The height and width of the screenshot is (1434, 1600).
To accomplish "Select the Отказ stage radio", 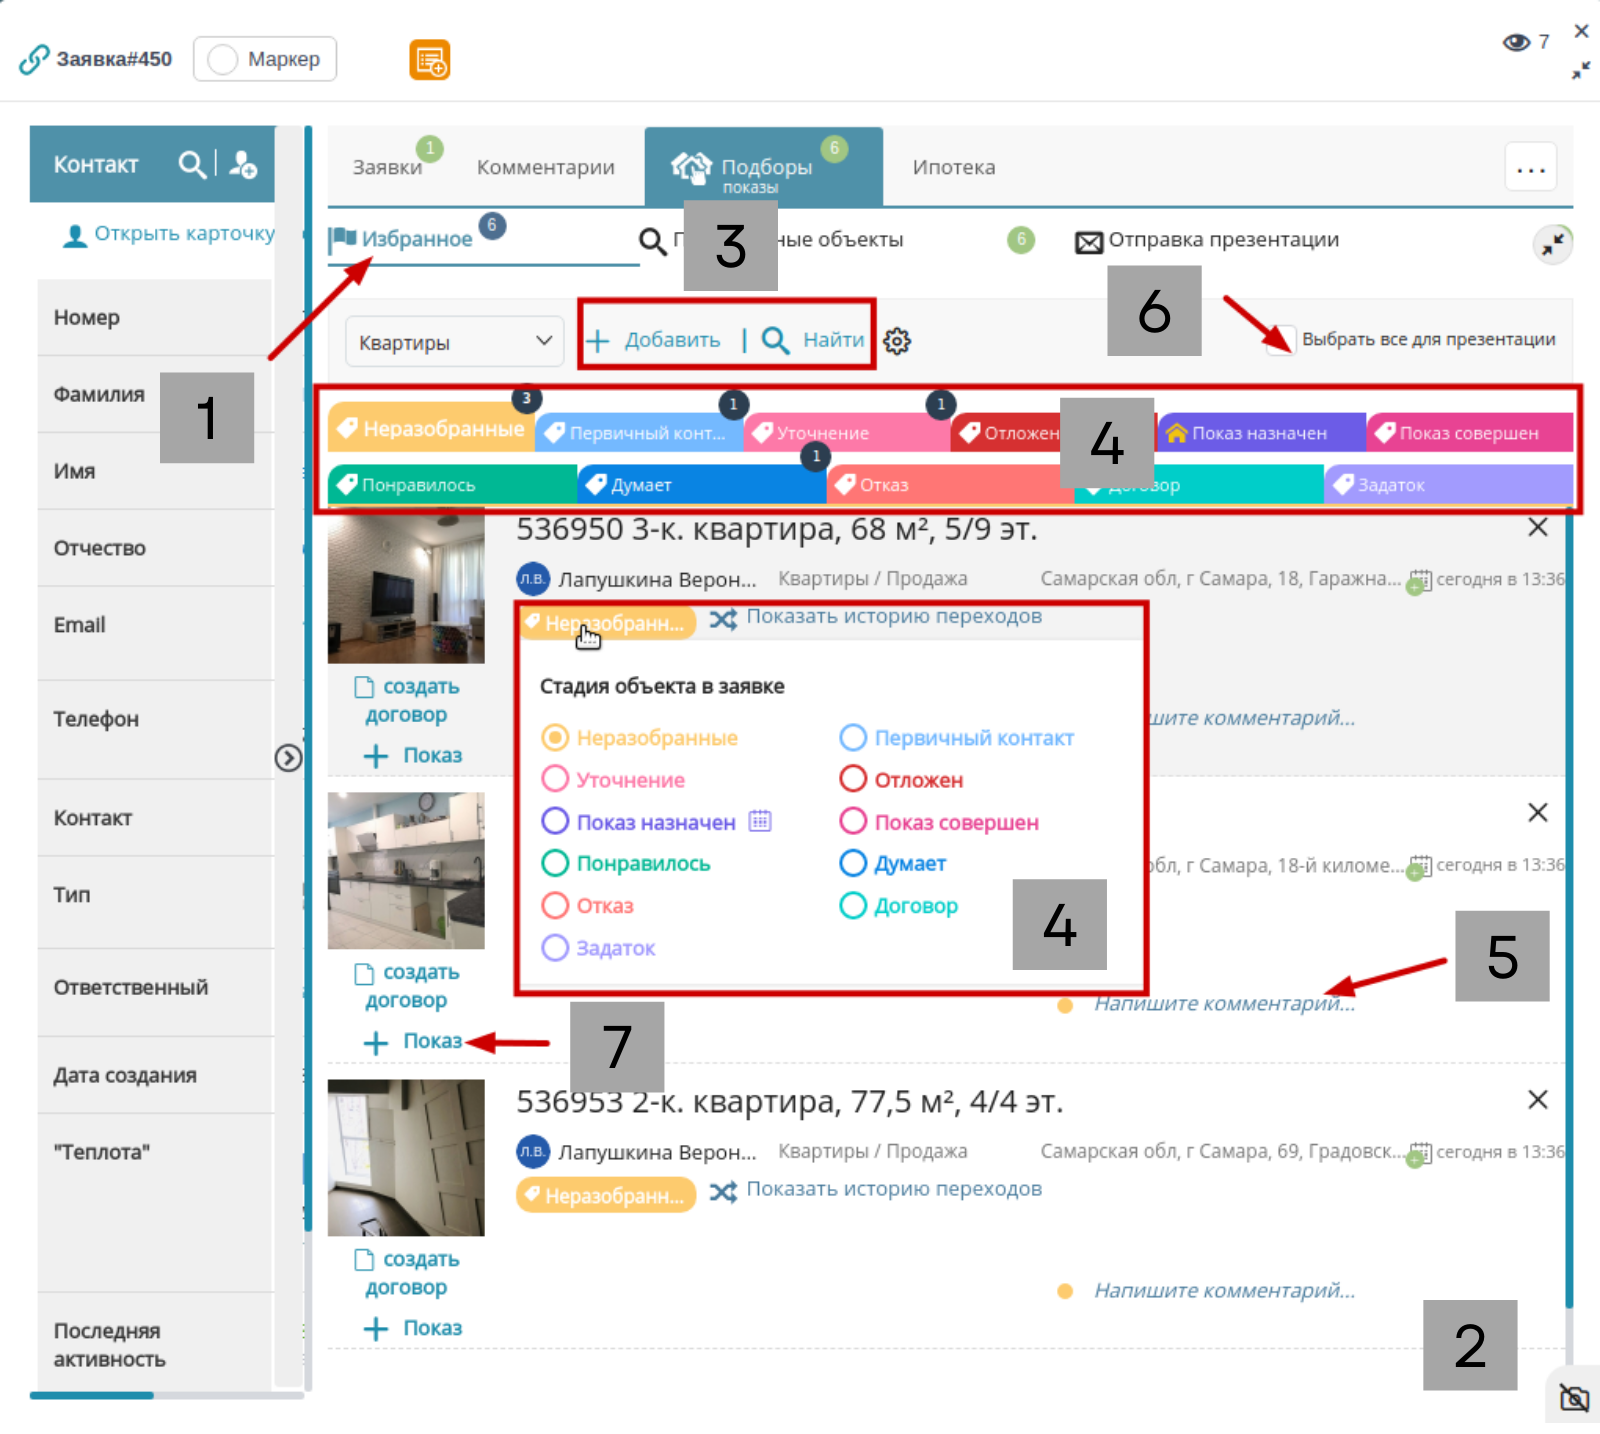I will [555, 905].
